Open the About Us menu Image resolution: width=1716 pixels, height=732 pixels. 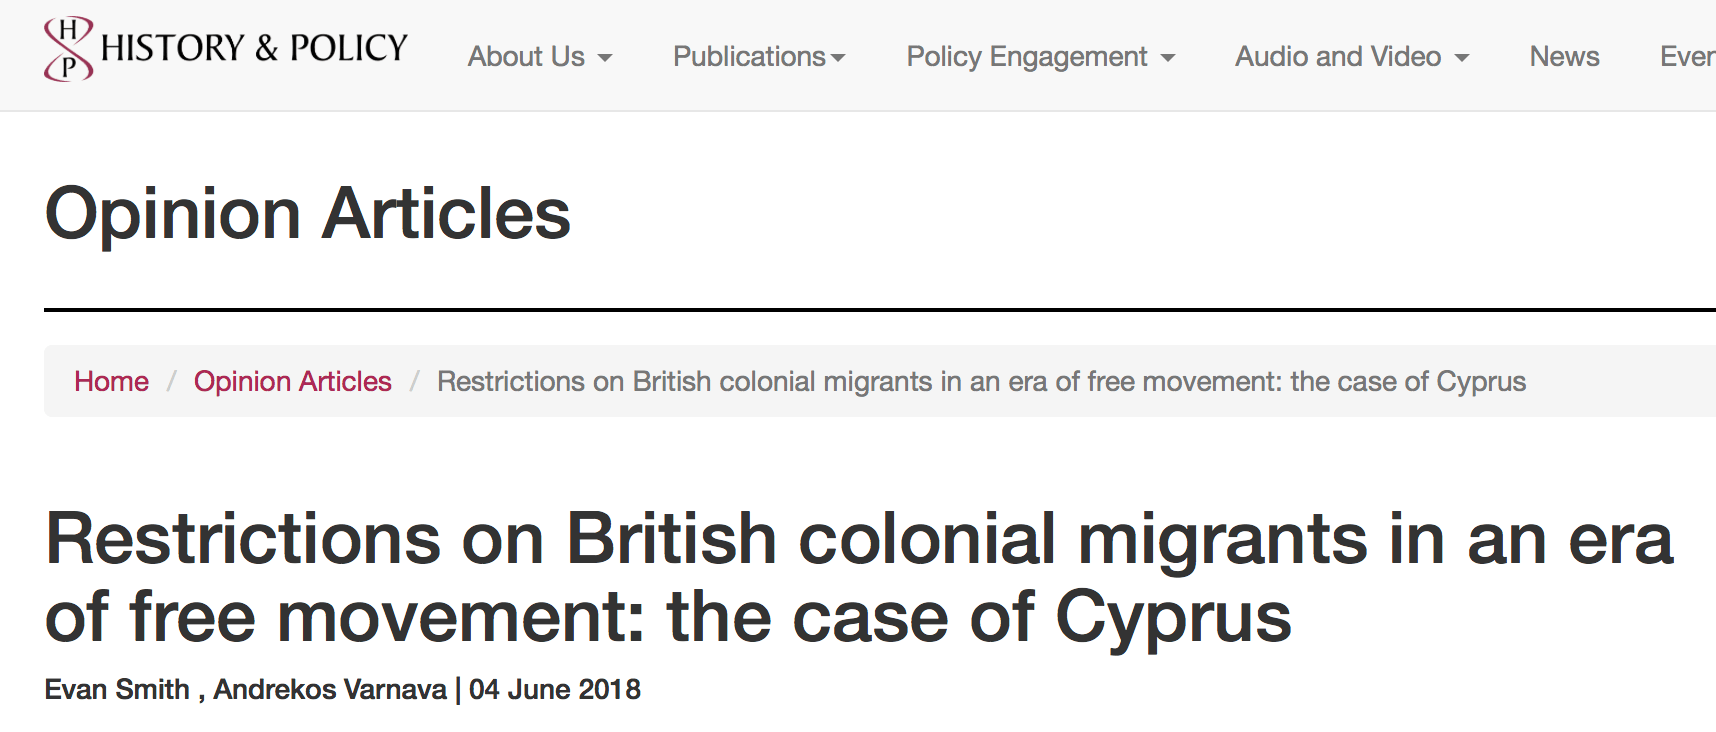tap(527, 57)
